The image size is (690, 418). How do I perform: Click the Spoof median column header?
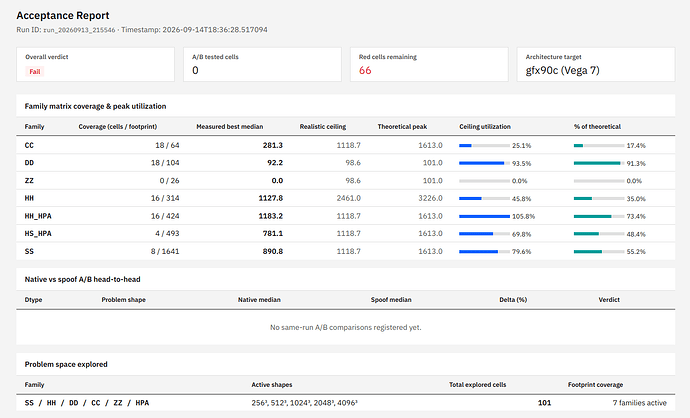pos(391,300)
